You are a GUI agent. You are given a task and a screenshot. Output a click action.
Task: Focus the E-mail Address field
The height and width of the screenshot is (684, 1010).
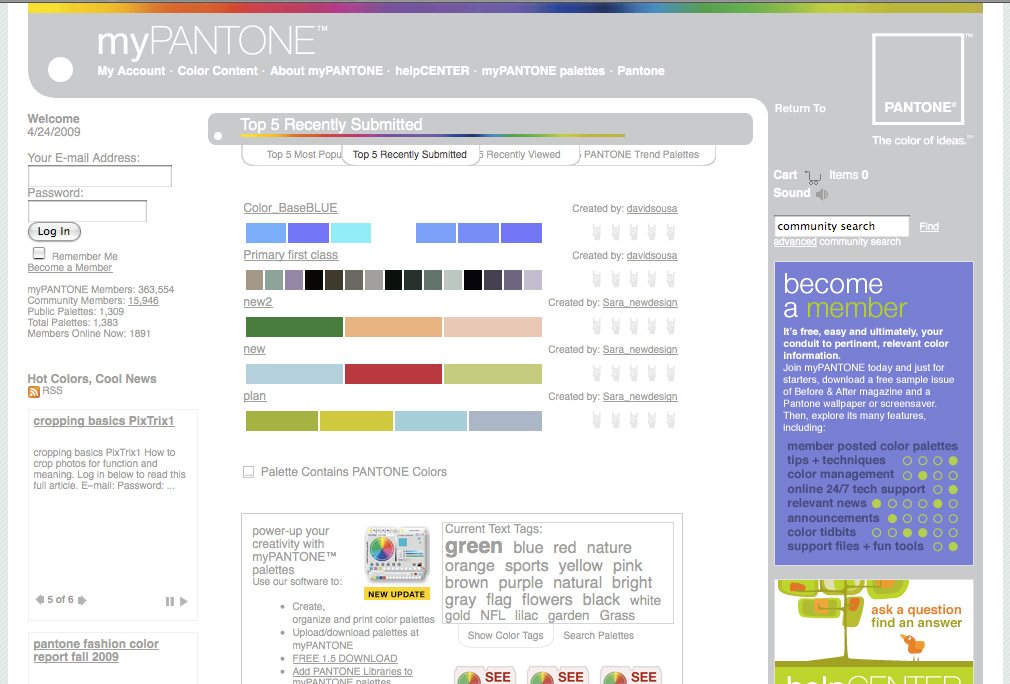pos(100,176)
